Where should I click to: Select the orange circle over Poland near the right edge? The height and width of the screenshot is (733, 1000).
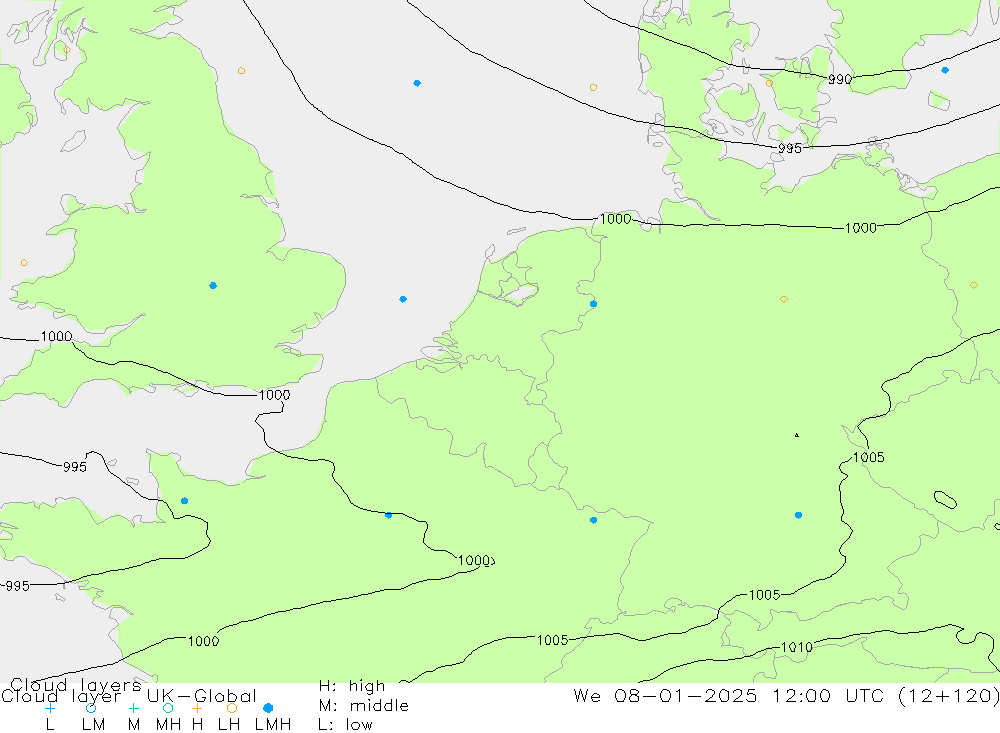(974, 285)
